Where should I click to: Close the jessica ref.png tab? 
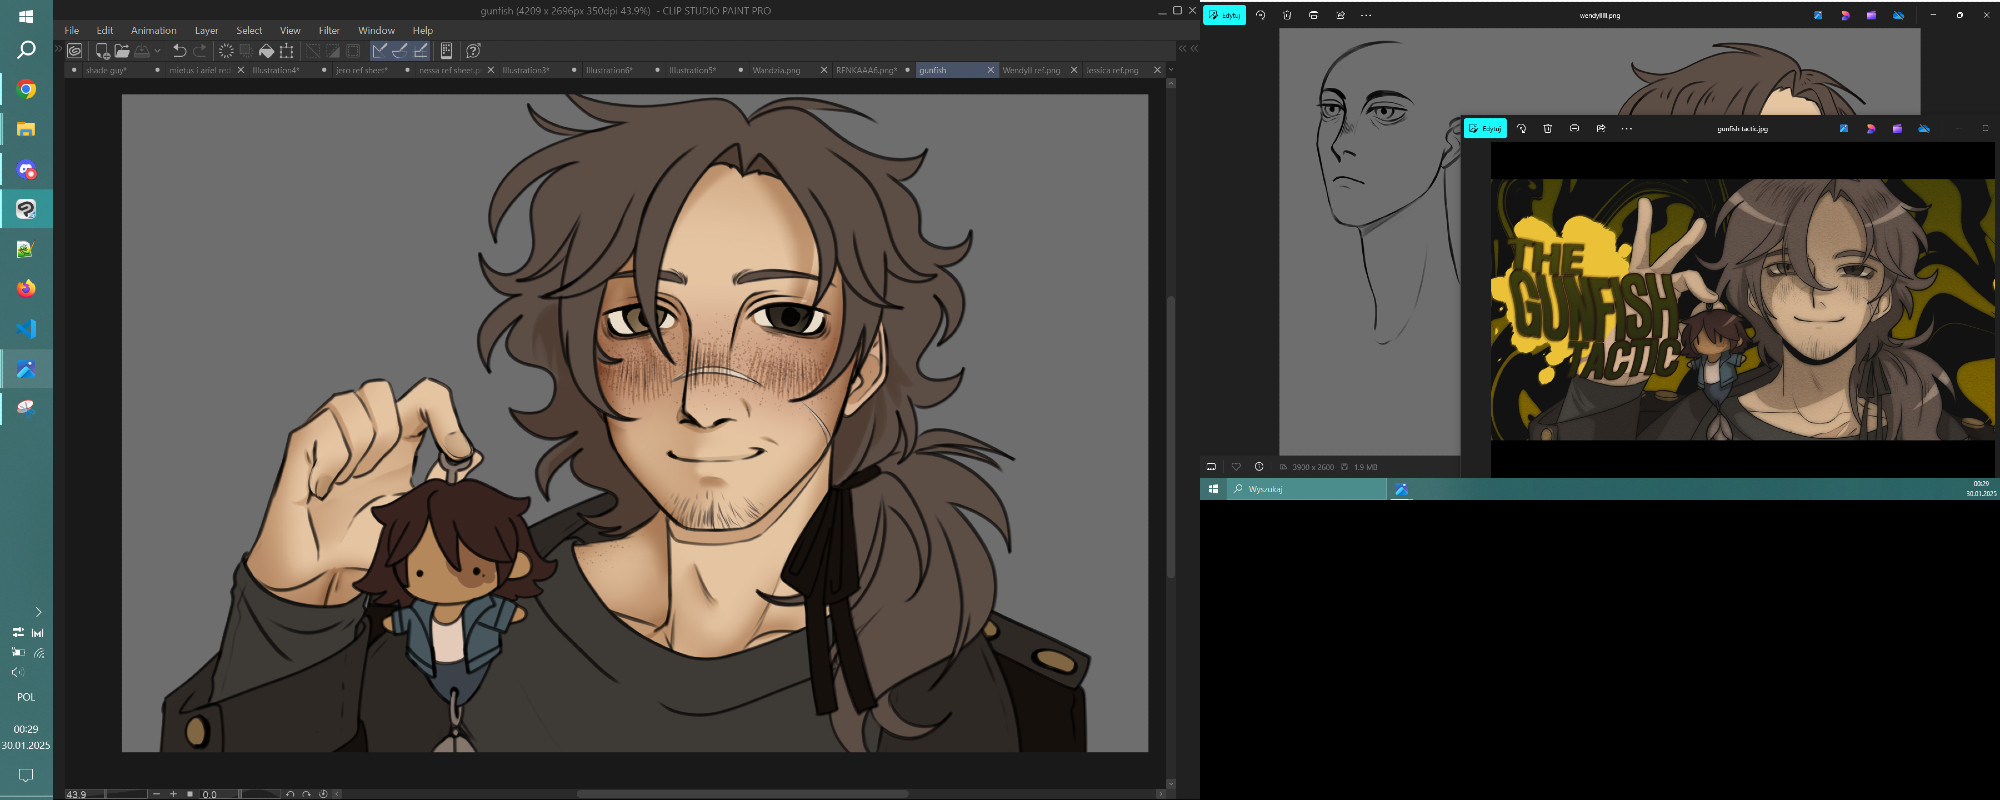[1158, 70]
